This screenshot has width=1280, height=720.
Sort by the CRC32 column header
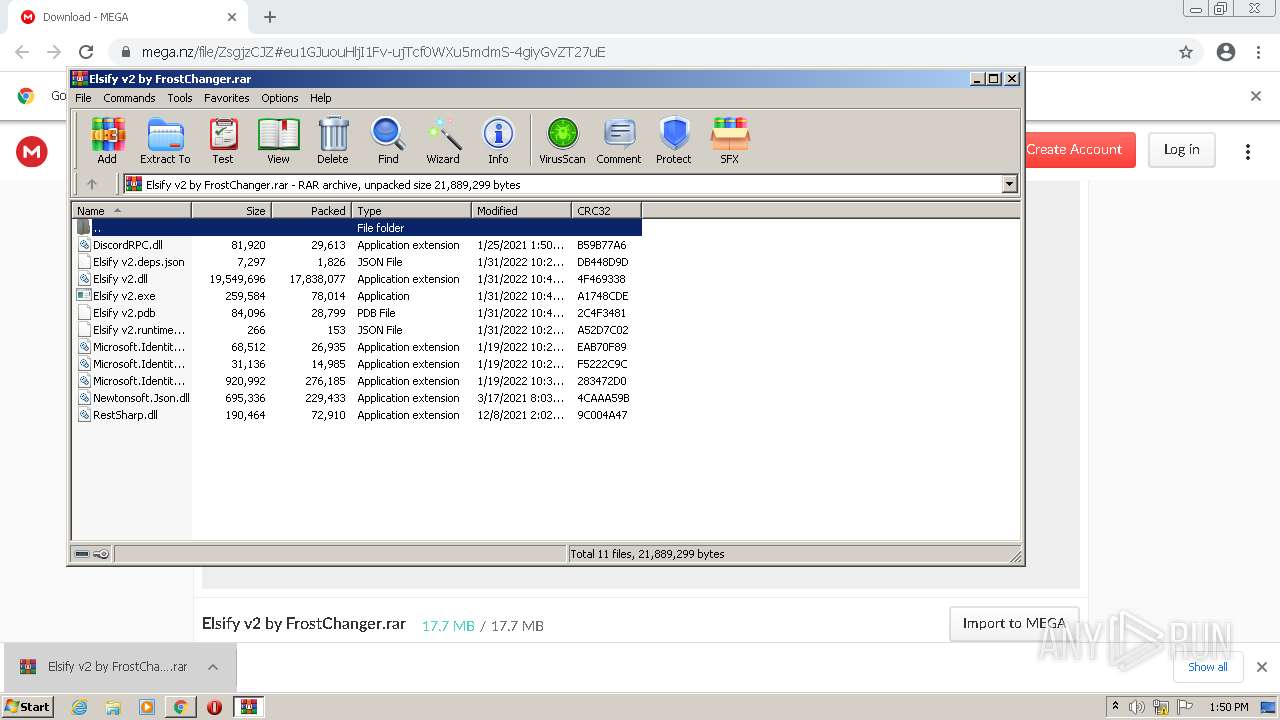tap(606, 211)
